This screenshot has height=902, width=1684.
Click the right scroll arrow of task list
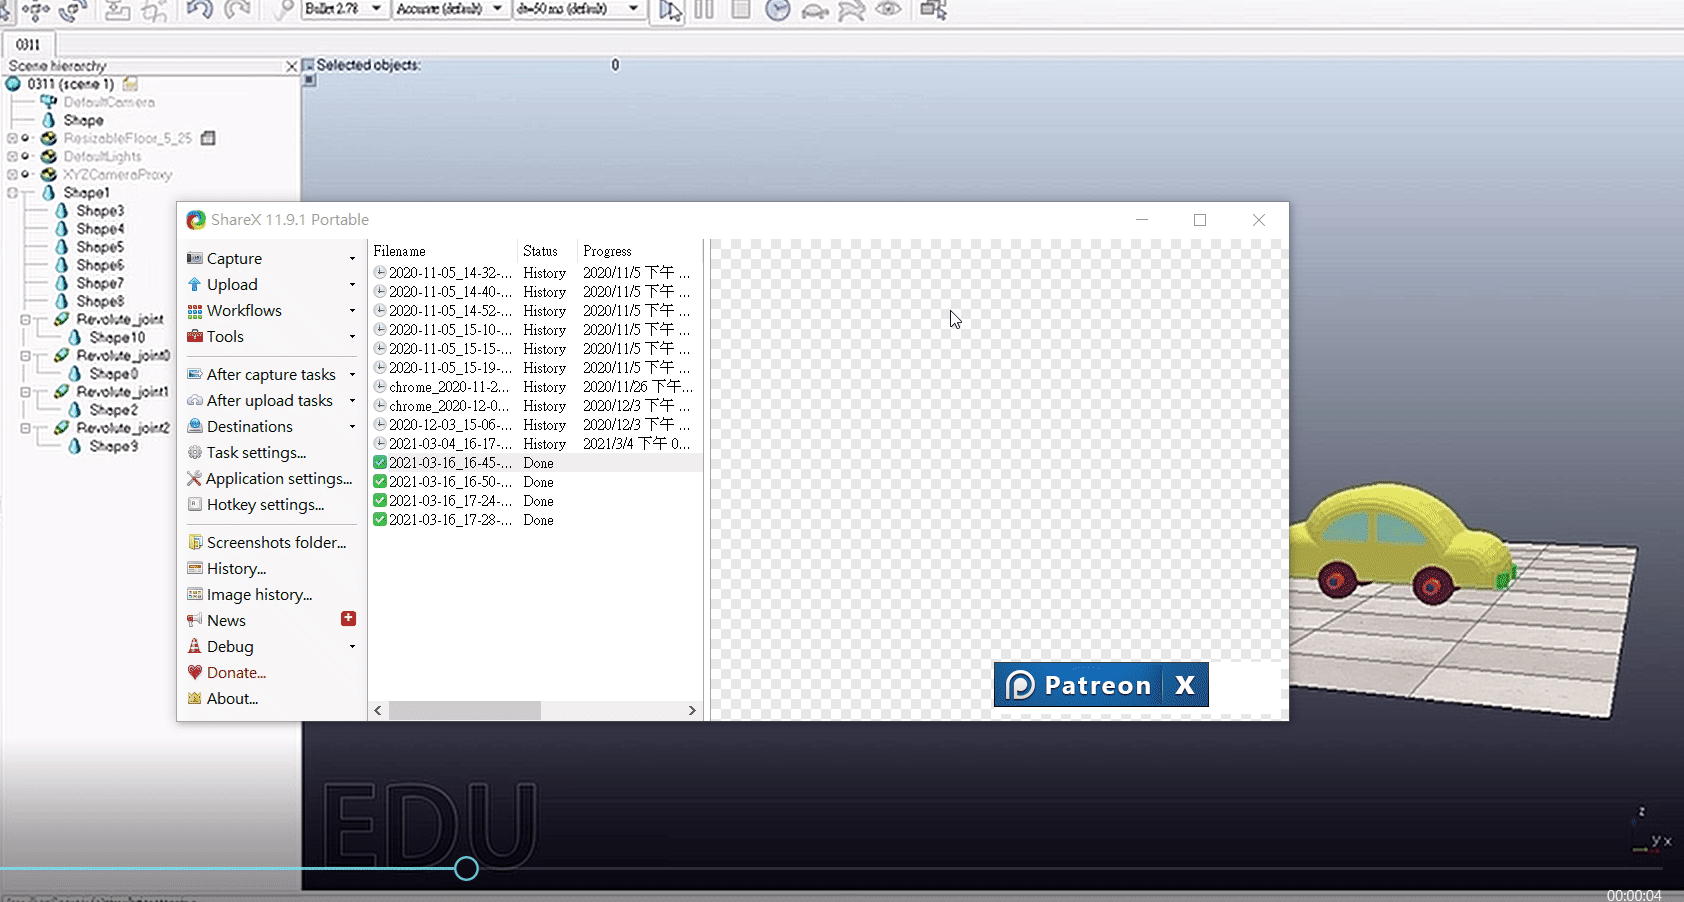pyautogui.click(x=692, y=710)
